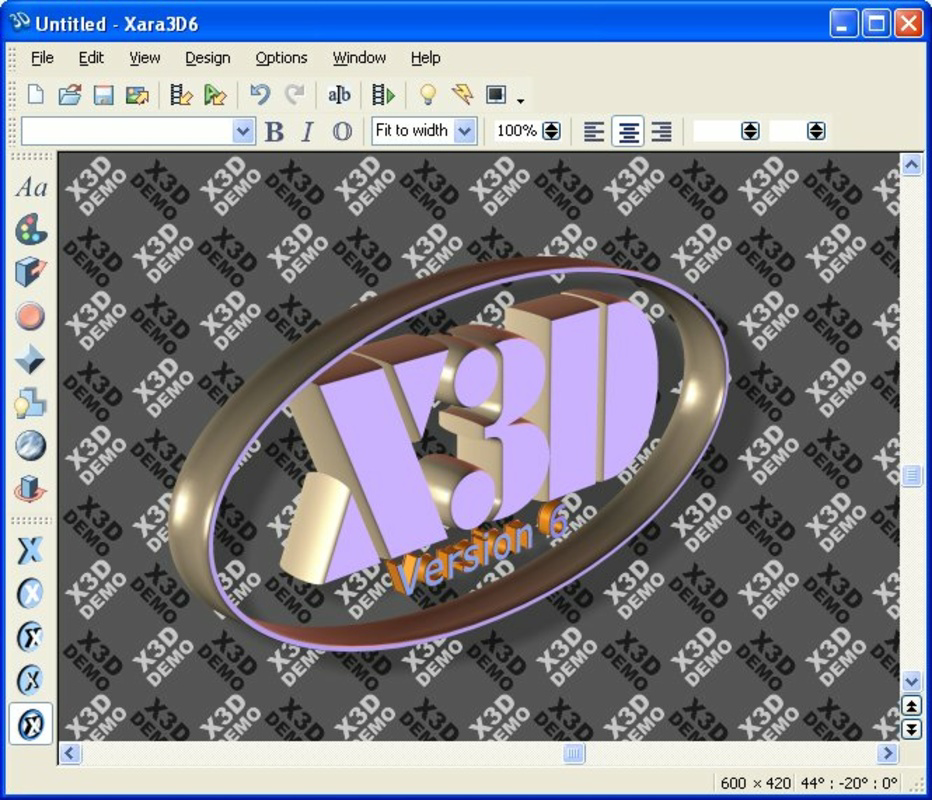The image size is (932, 800).
Task: Click the font name input field
Action: [x=127, y=131]
